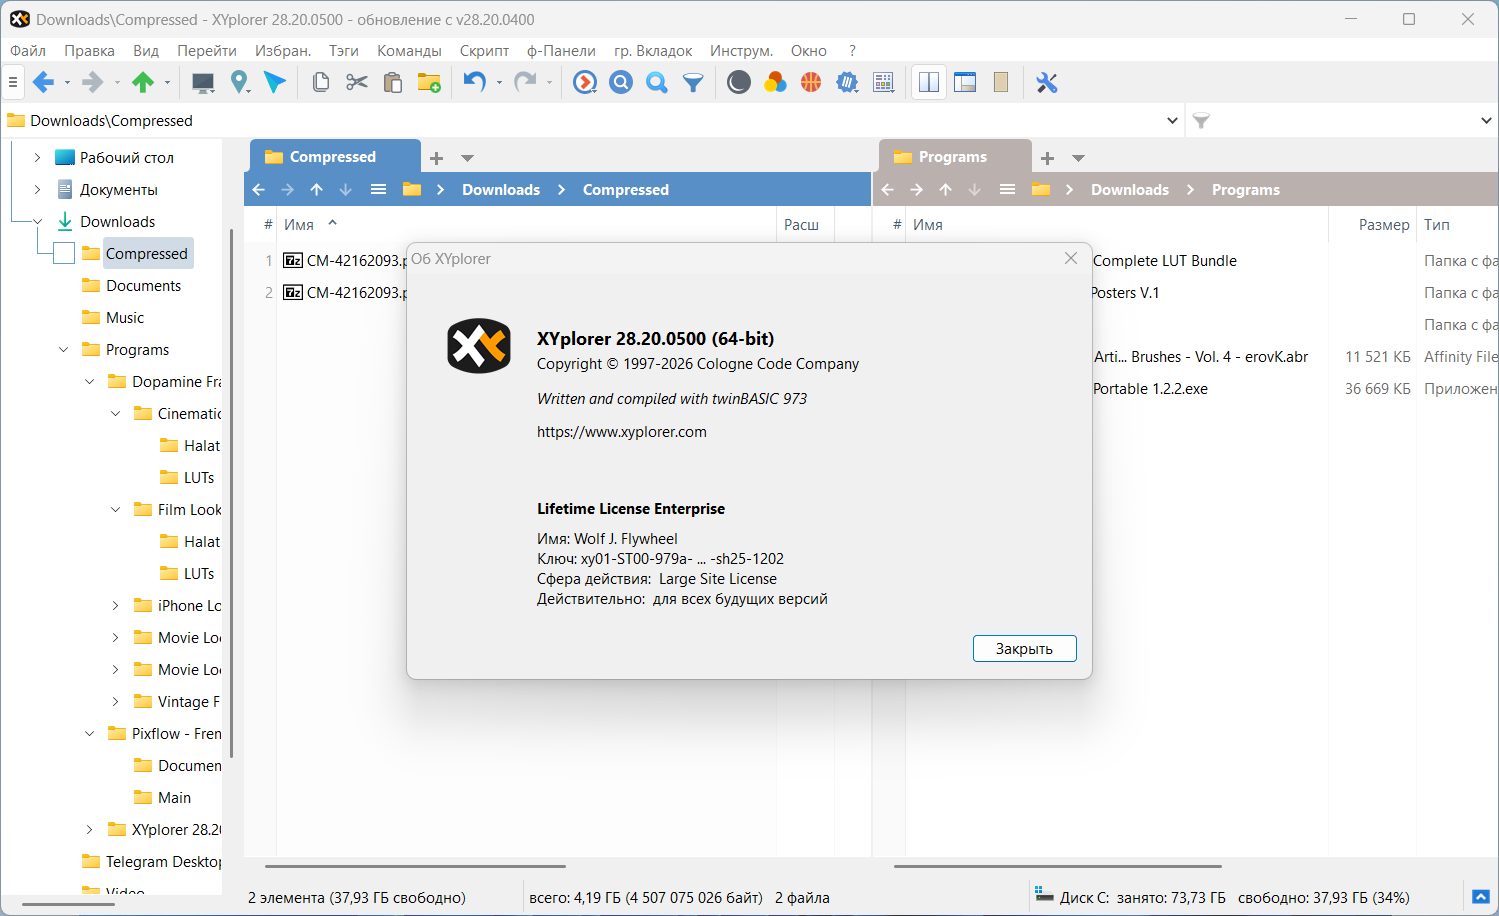Viewport: 1499px width, 916px height.
Task: Switch to the Compressed tab
Action: click(x=334, y=157)
